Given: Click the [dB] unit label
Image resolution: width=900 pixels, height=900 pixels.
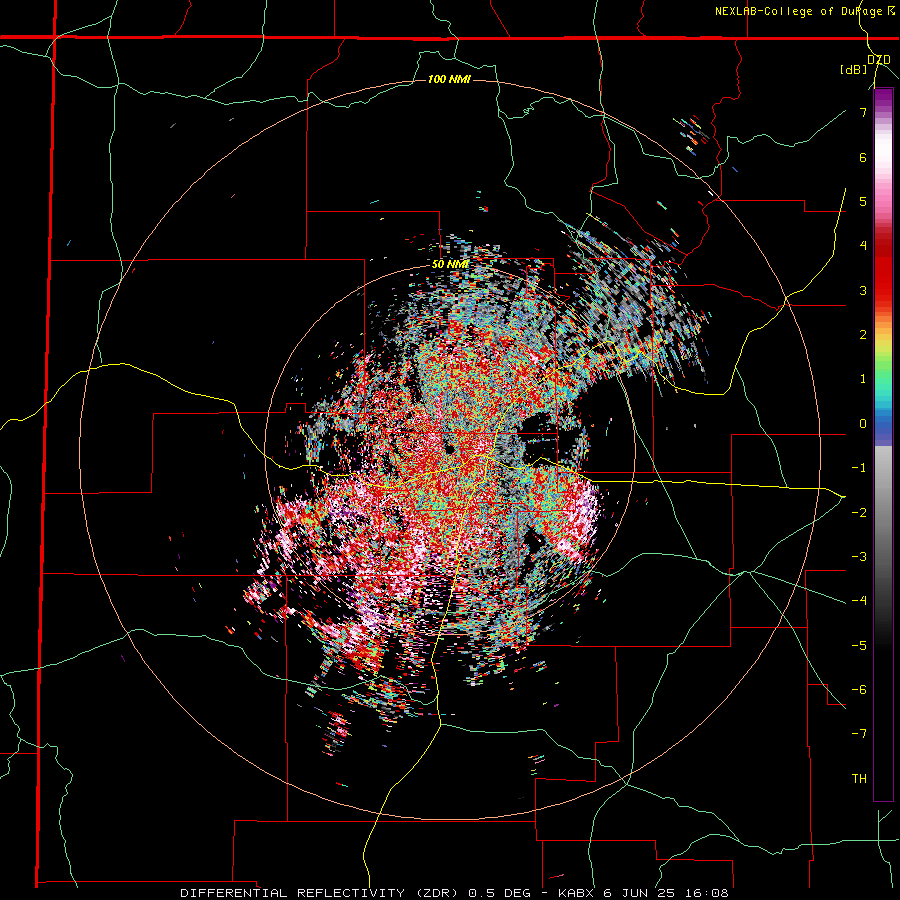Looking at the screenshot, I should [x=854, y=69].
